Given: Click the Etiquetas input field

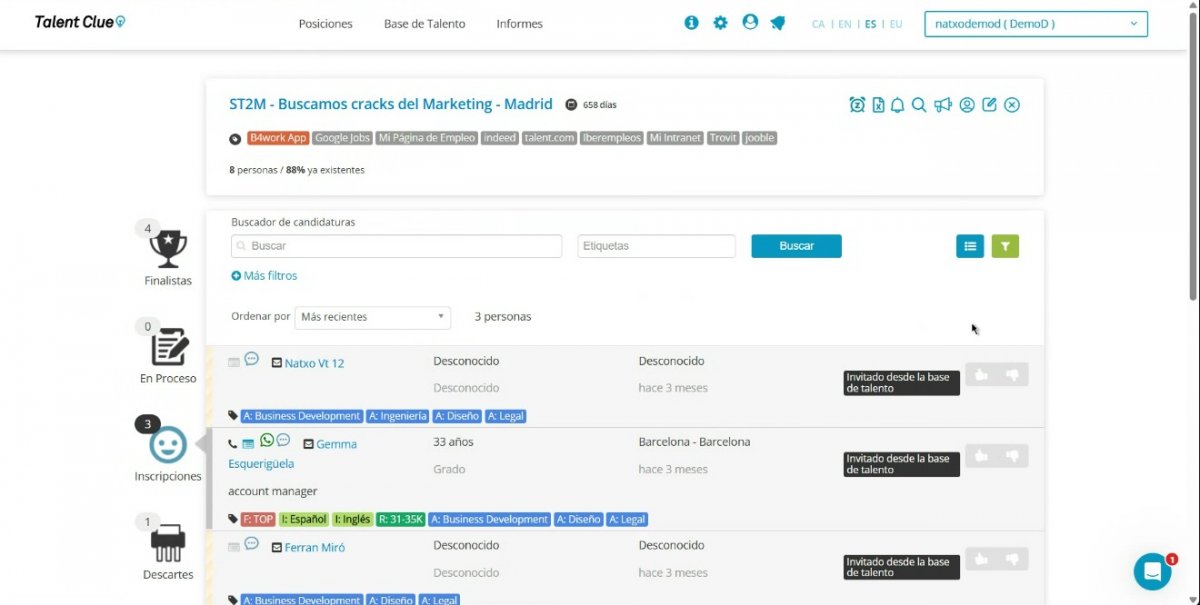Looking at the screenshot, I should pyautogui.click(x=656, y=246).
